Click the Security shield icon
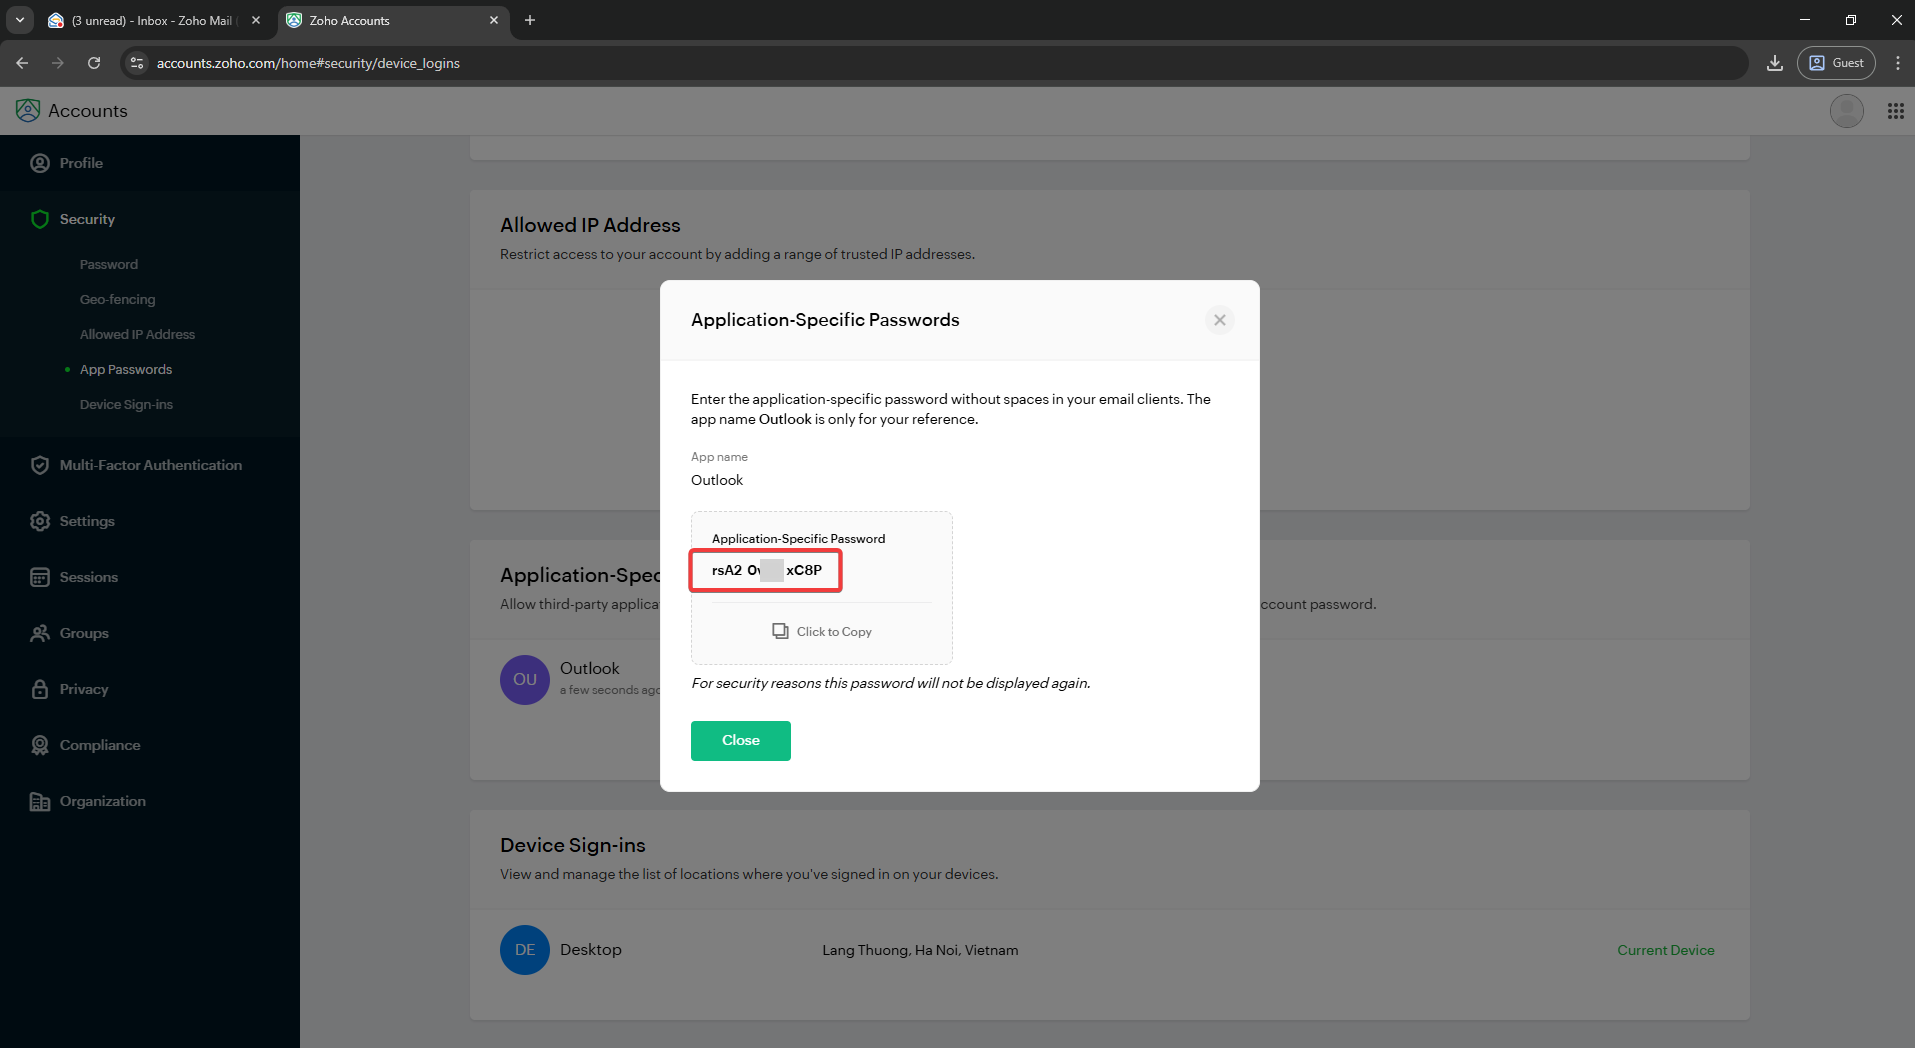 (x=40, y=219)
